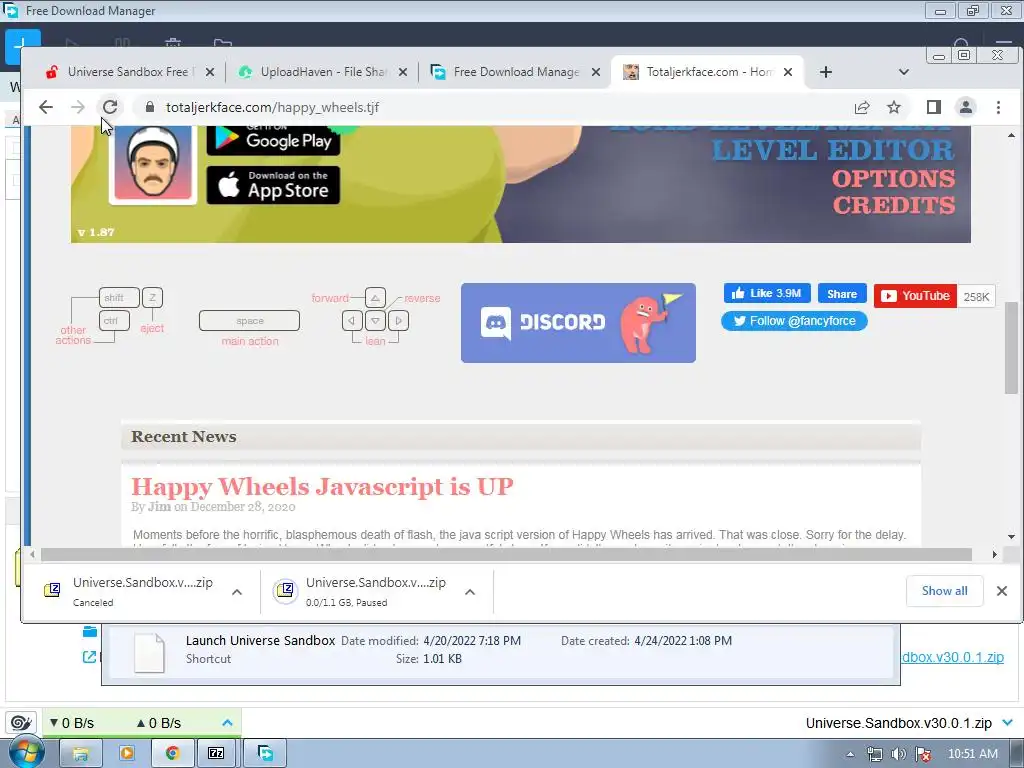The width and height of the screenshot is (1024, 768).
Task: Click Follow @fancyforce Twitter button
Action: tap(794, 321)
